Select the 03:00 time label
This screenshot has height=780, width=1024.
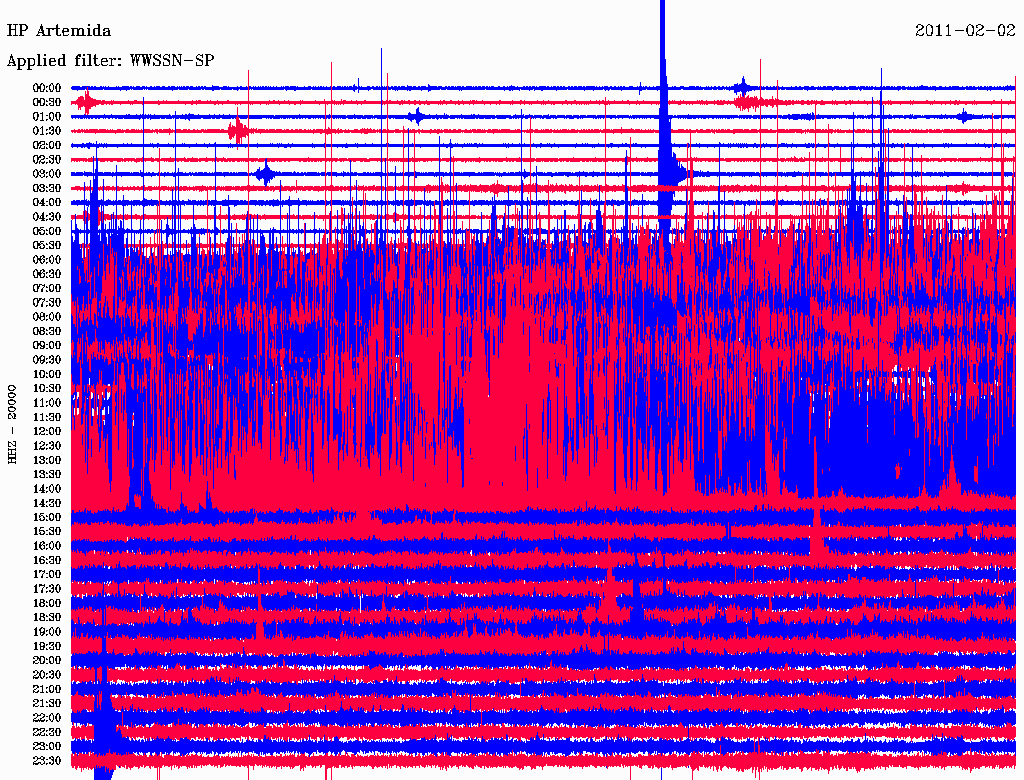[x=47, y=174]
